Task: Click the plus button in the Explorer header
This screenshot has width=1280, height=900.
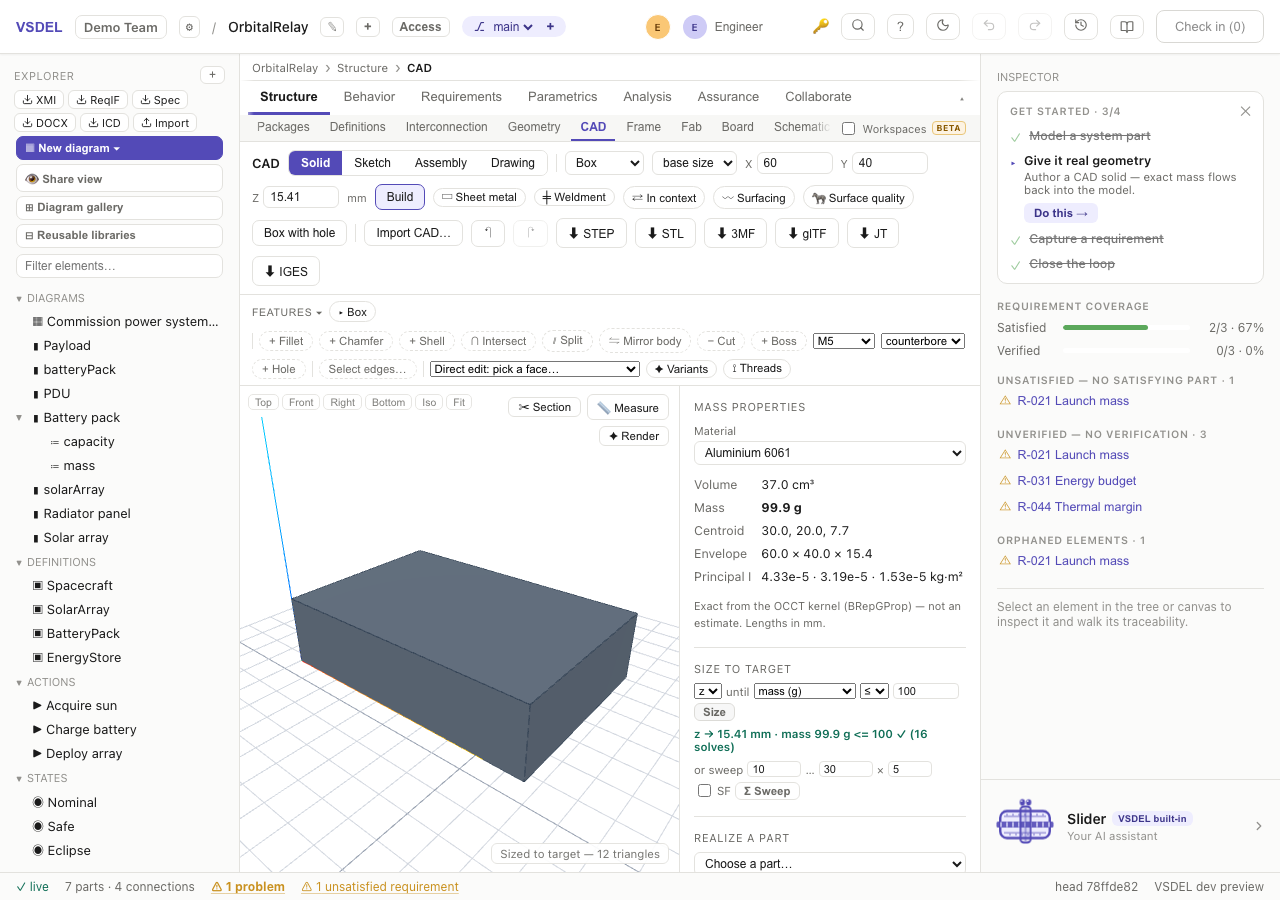Action: [x=212, y=75]
